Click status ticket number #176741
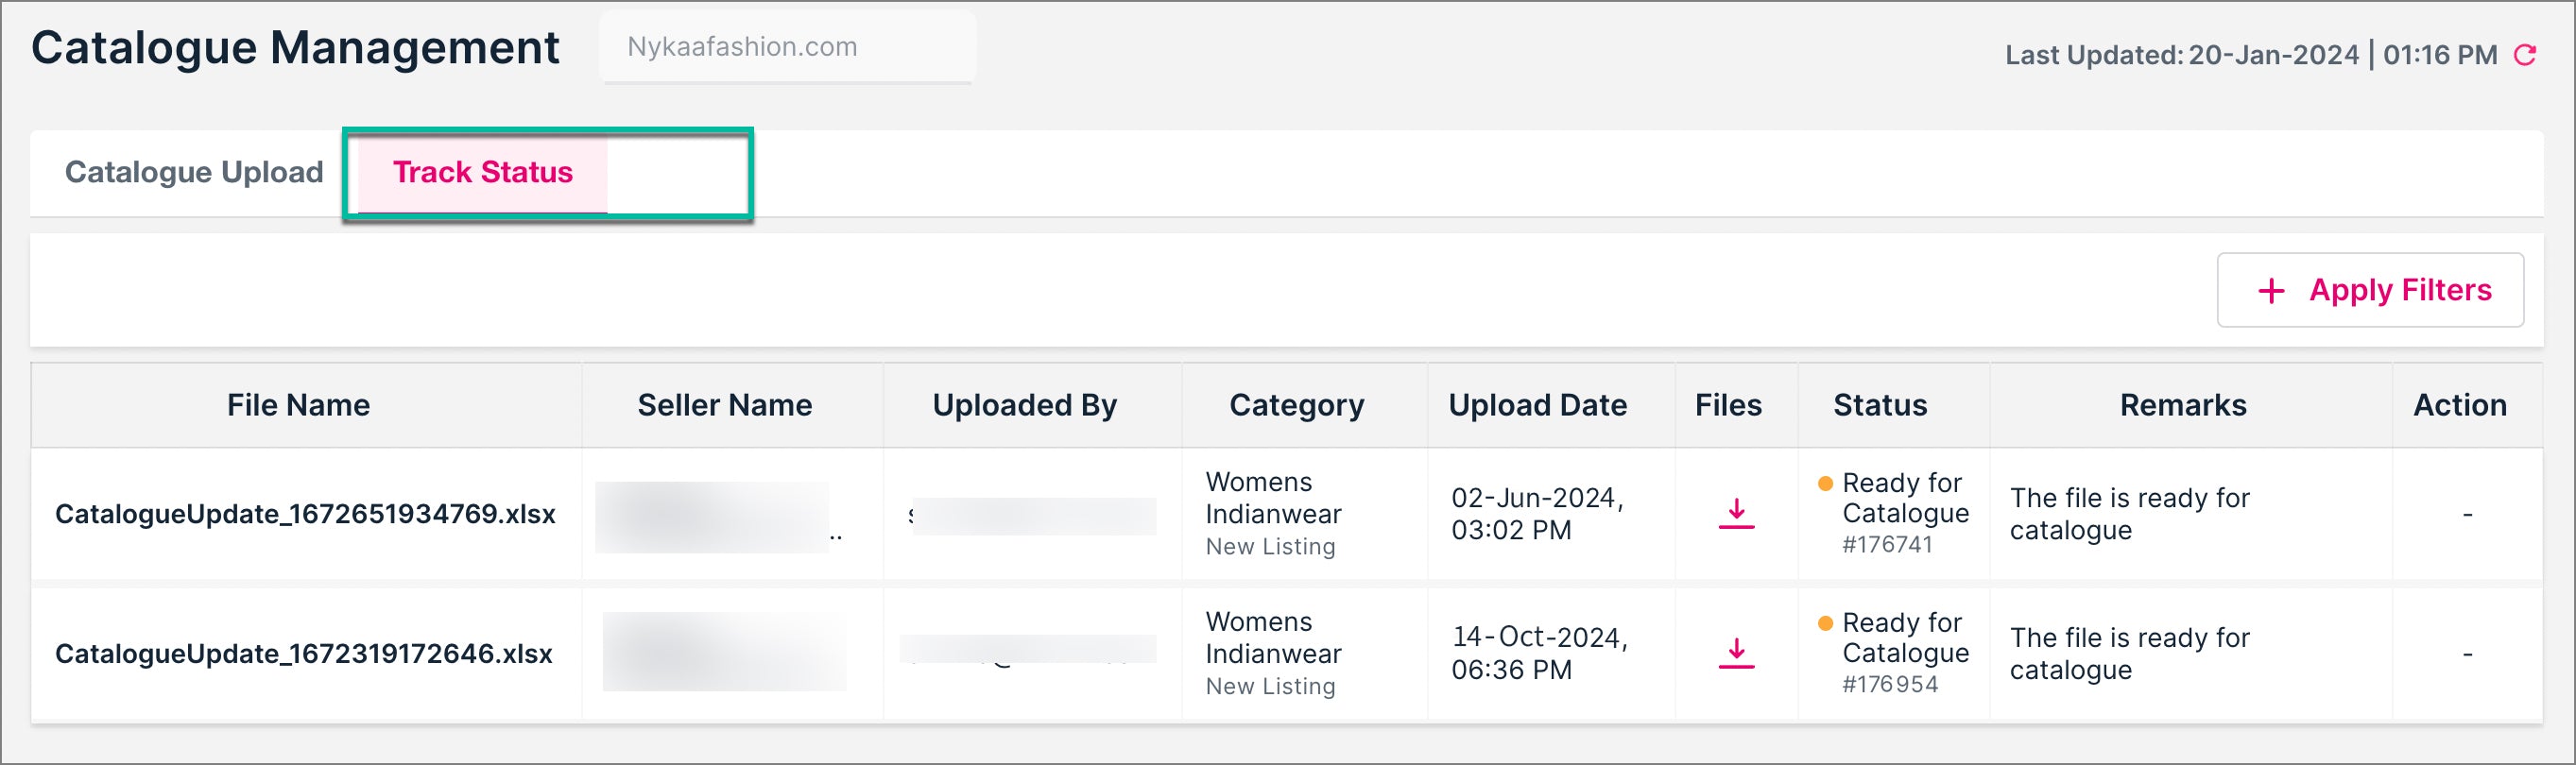Screen dimensions: 2576x765 coord(1888,545)
